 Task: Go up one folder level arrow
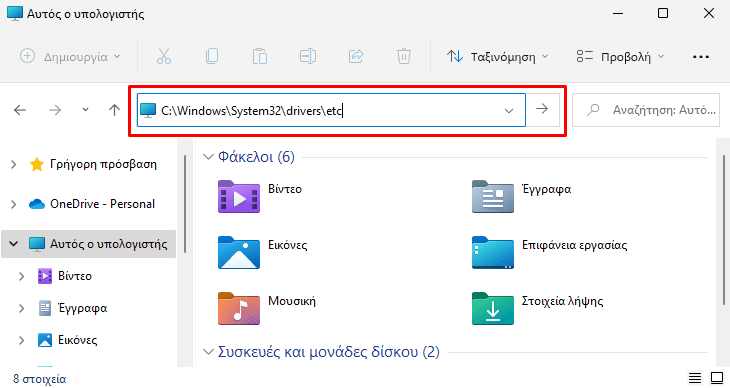[x=115, y=110]
